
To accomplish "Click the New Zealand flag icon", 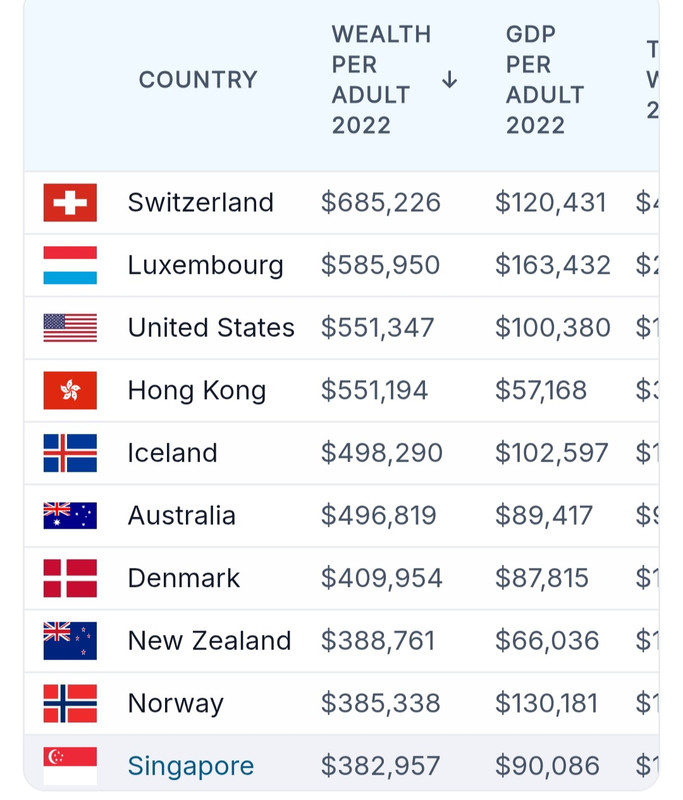I will tap(70, 641).
